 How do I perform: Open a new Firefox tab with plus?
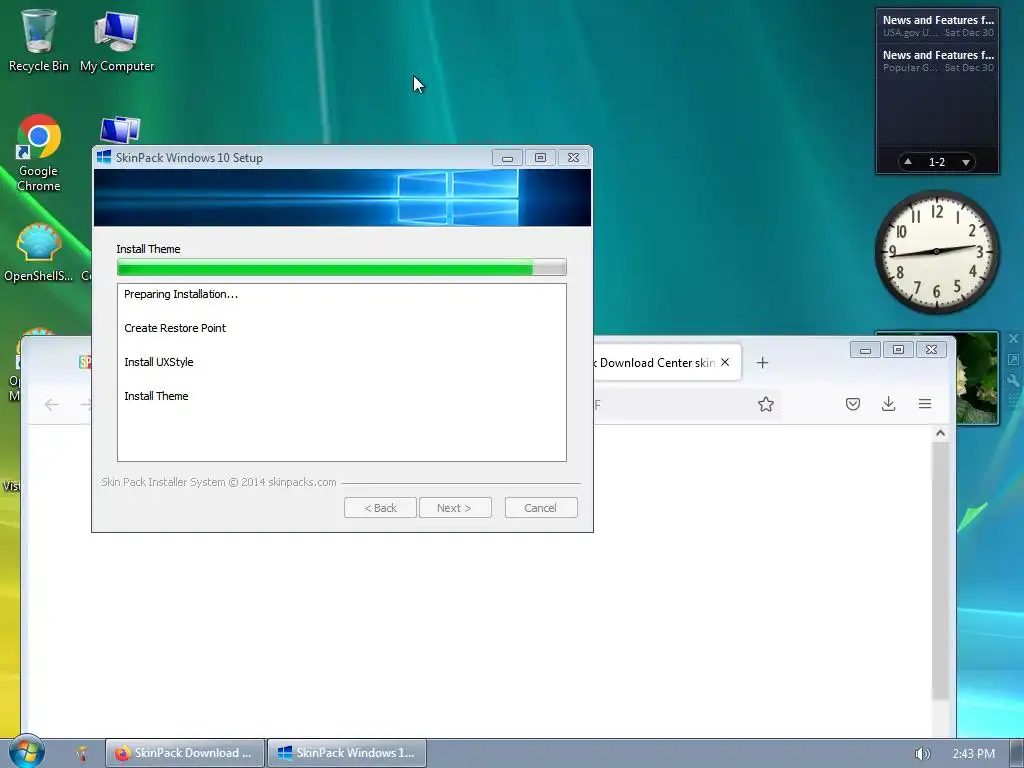click(x=762, y=363)
